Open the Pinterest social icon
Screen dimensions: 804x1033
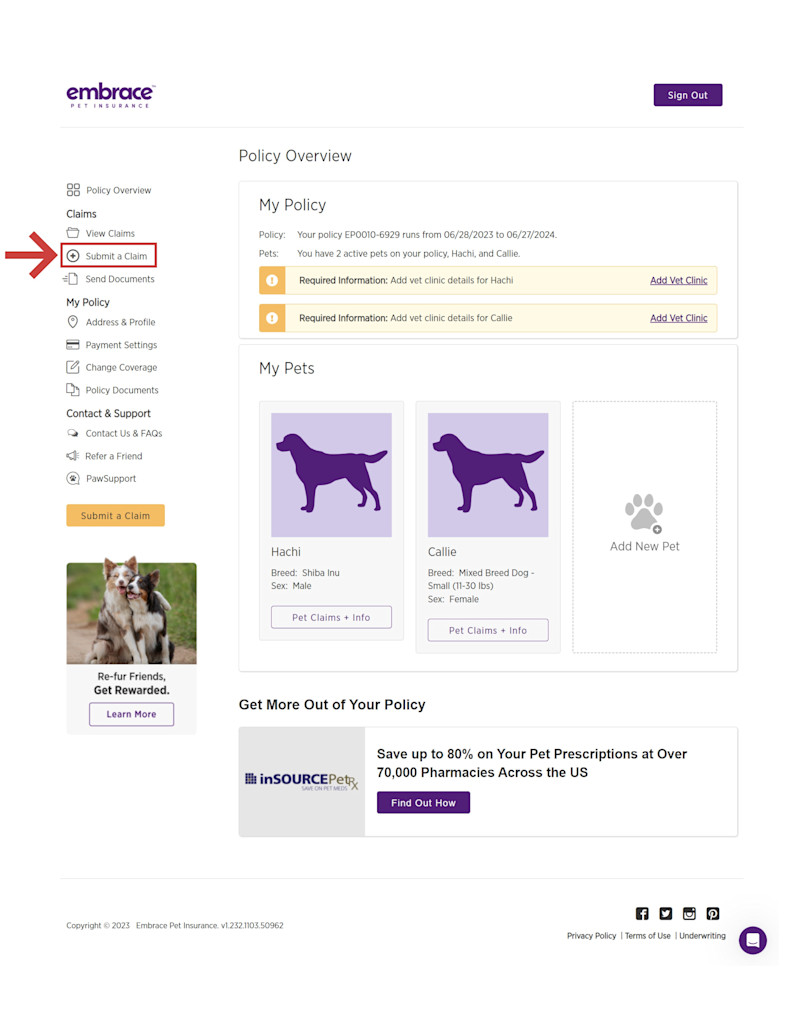tap(712, 913)
